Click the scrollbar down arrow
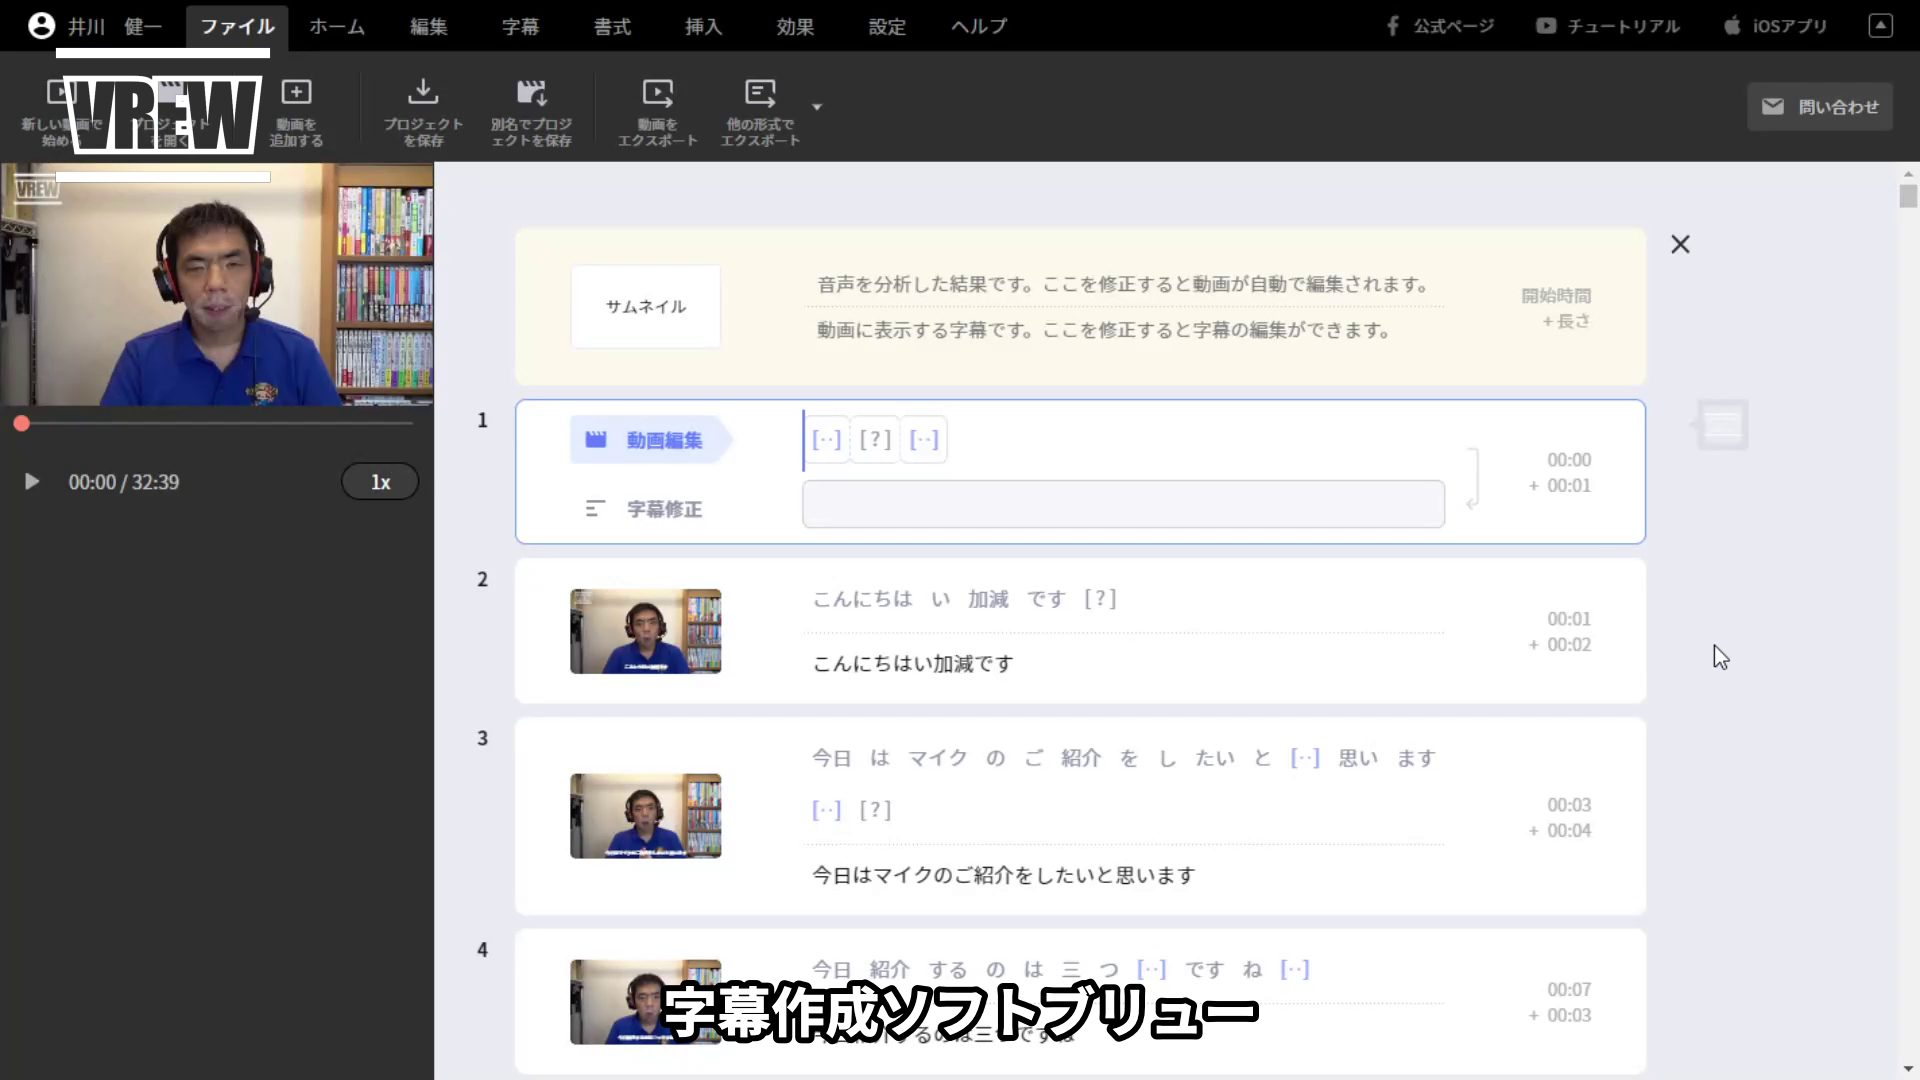The width and height of the screenshot is (1920, 1080). click(x=1908, y=1069)
